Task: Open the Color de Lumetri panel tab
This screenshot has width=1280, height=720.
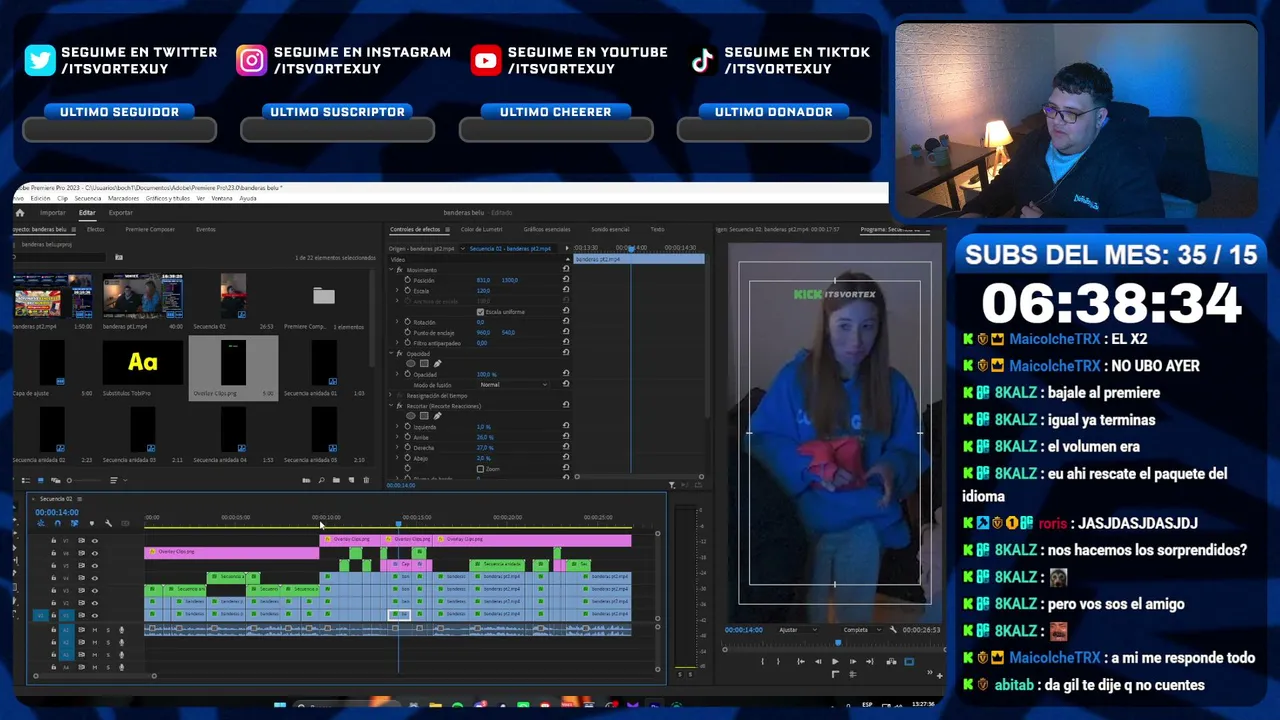Action: [481, 230]
